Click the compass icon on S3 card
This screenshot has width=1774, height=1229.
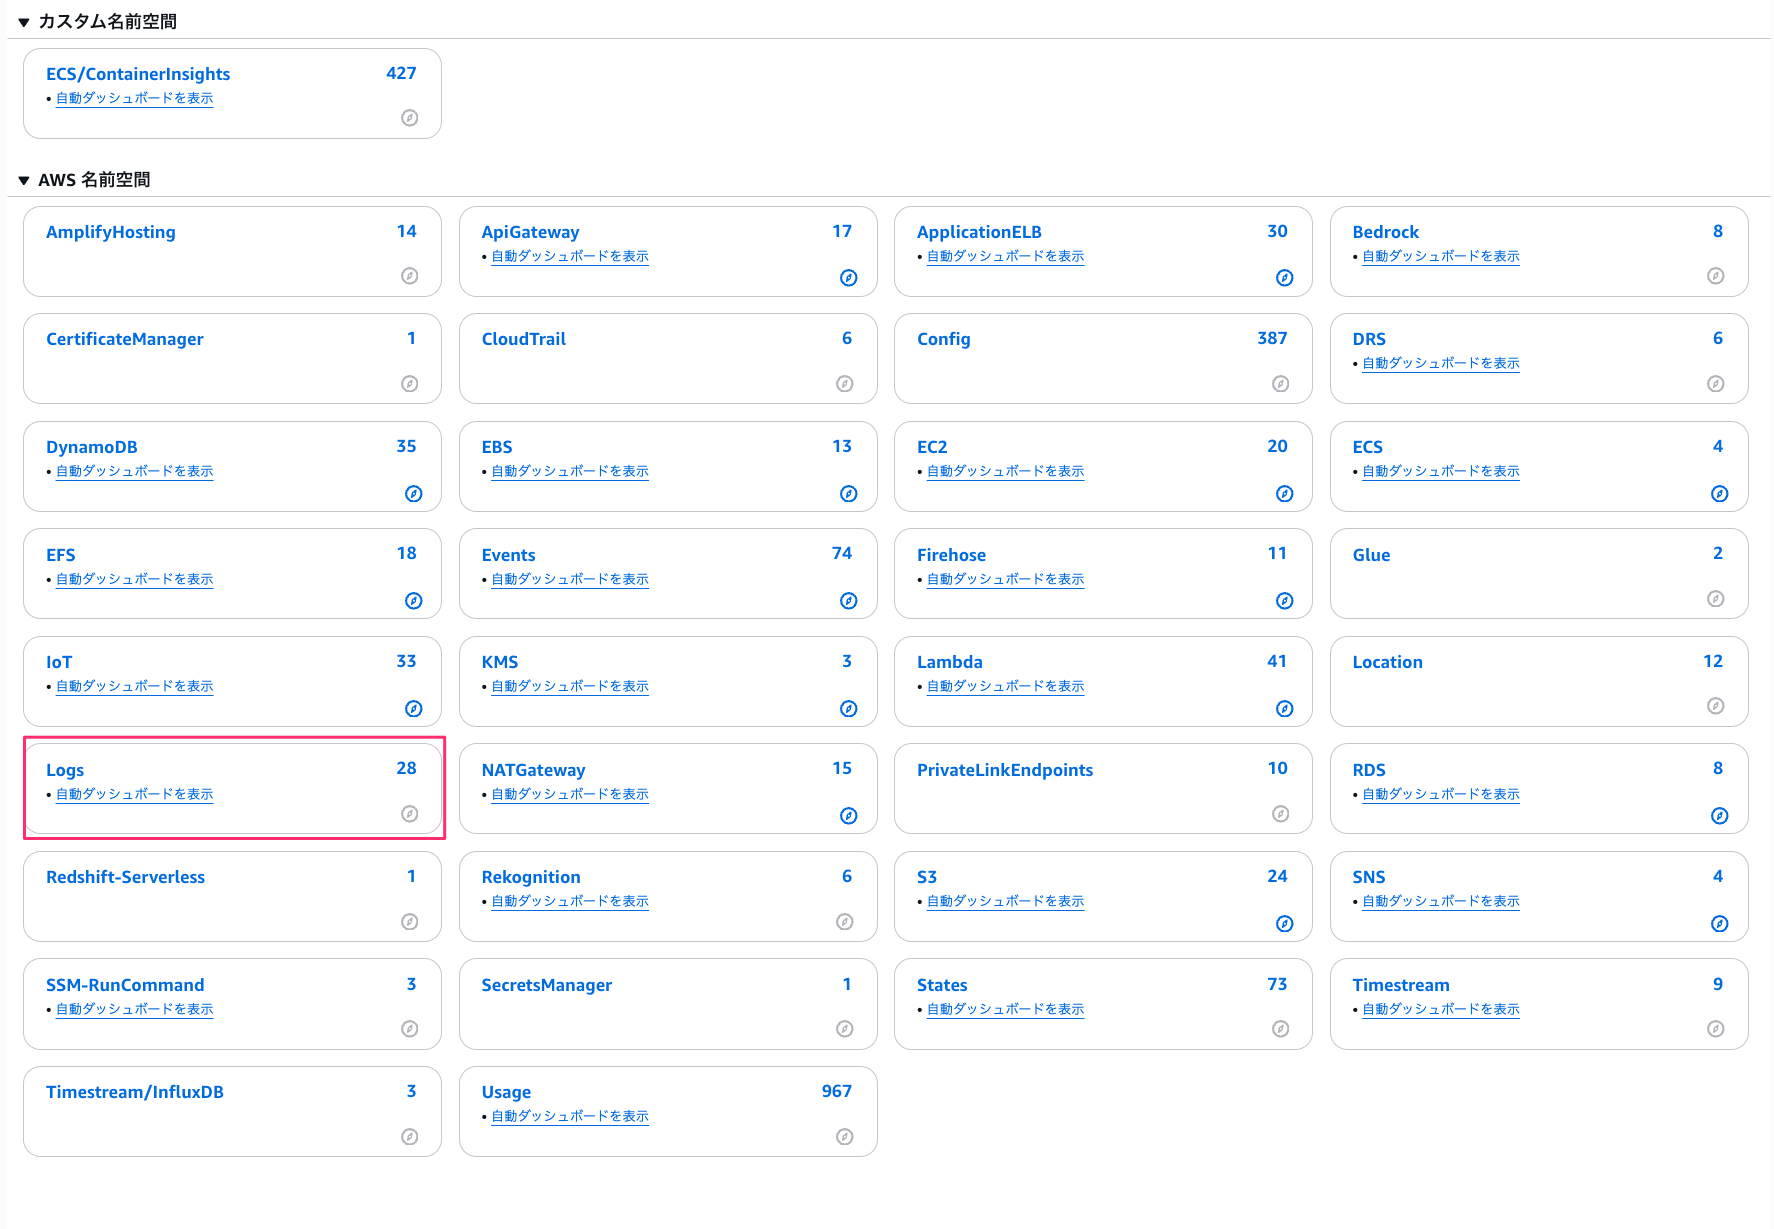point(1285,924)
